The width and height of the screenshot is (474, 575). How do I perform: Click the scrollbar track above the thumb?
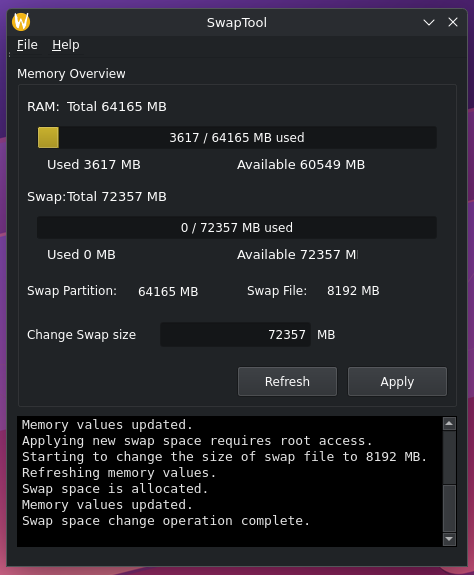coord(449,458)
